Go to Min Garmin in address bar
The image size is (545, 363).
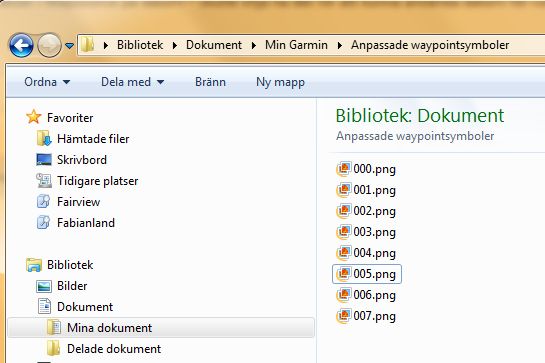(296, 45)
